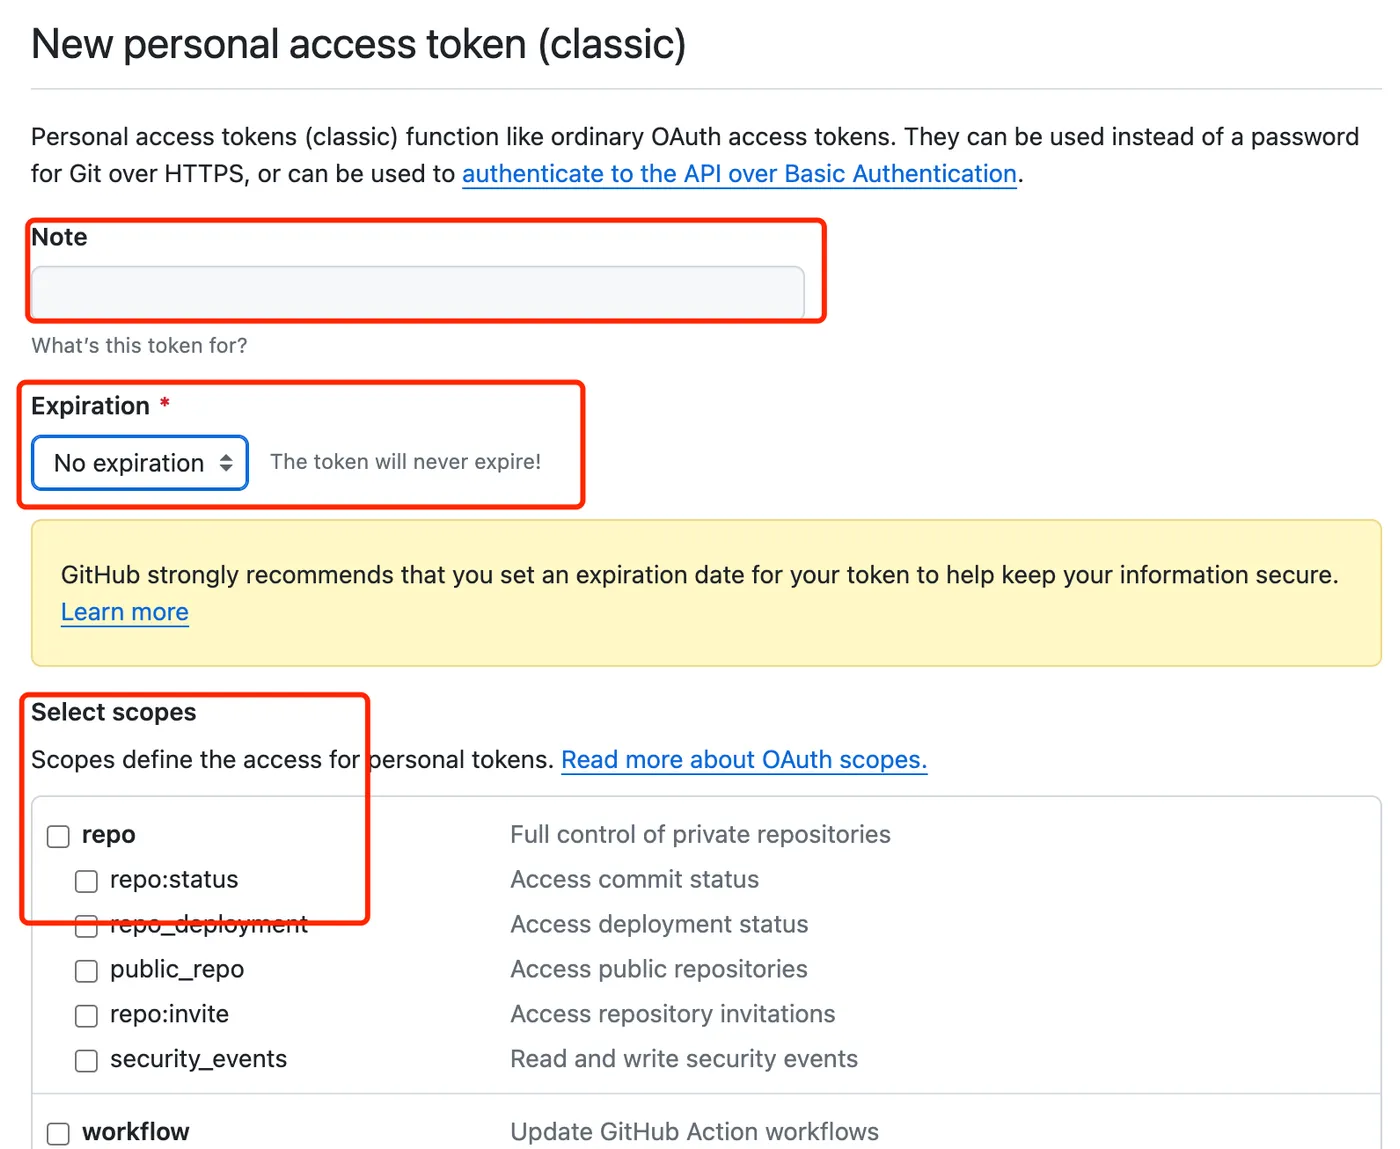Enable the security_events scope checkbox
Viewport: 1400px width, 1149px height.
pyautogui.click(x=87, y=1061)
